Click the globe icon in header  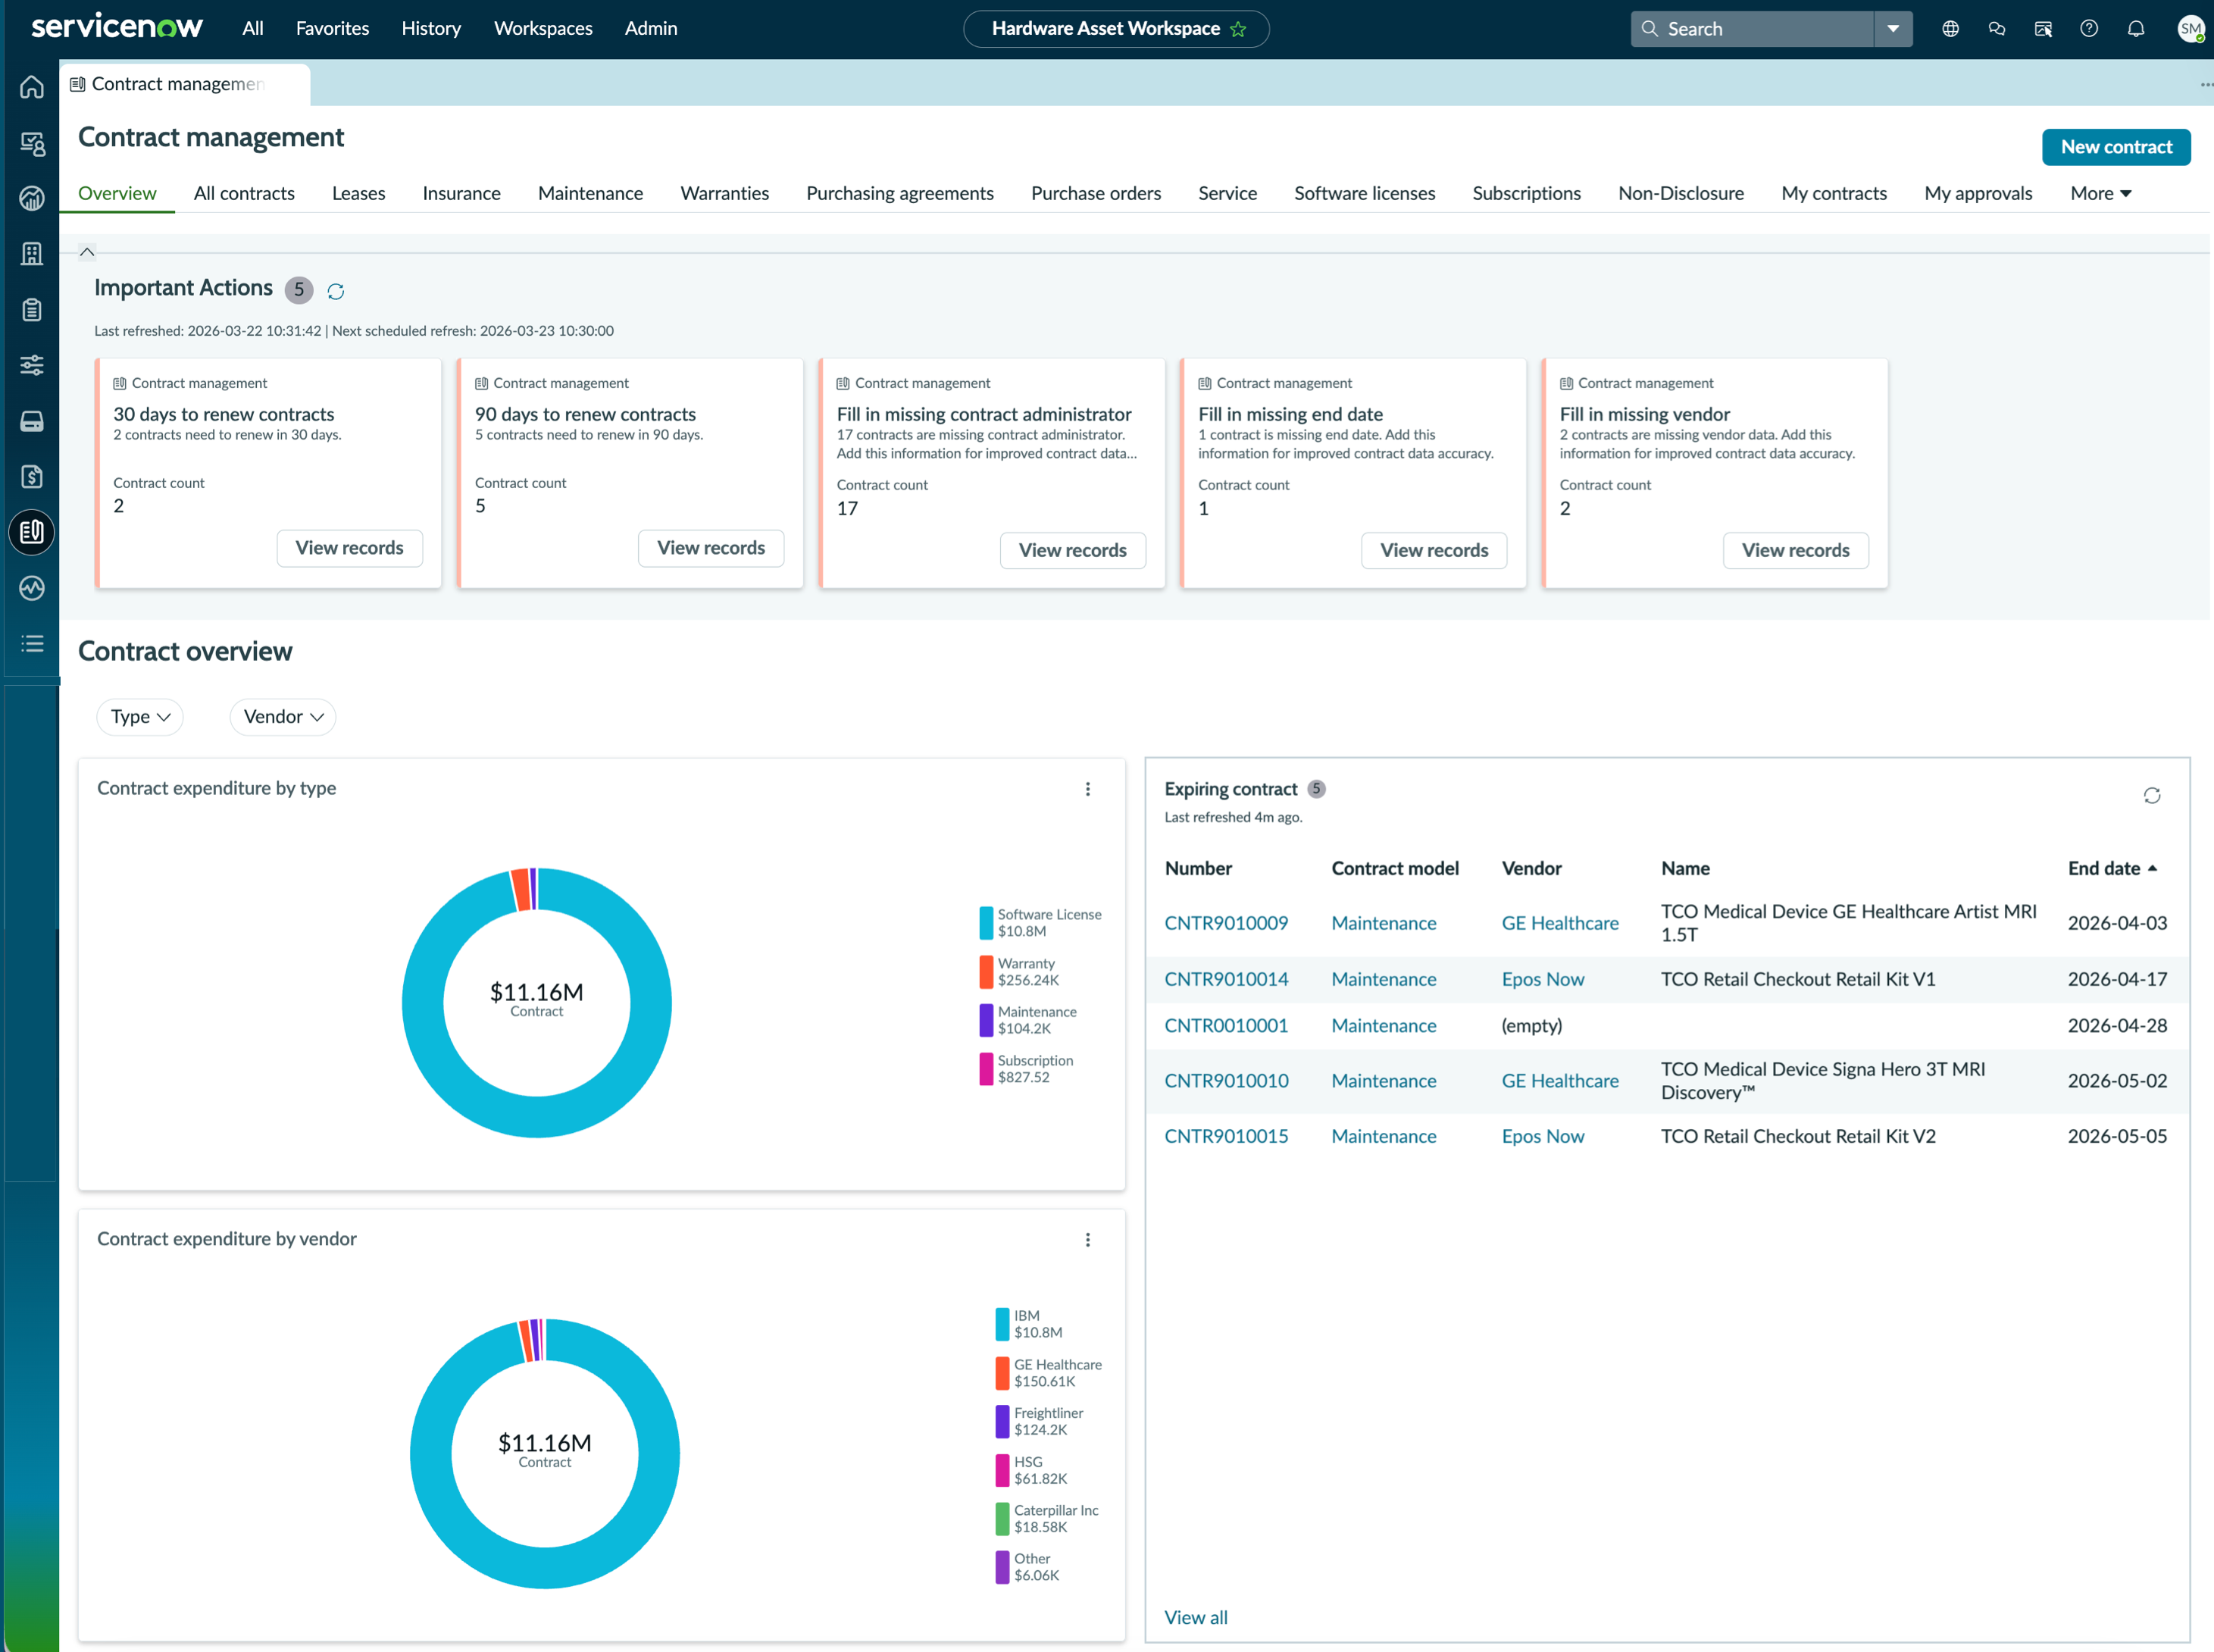click(x=1950, y=28)
